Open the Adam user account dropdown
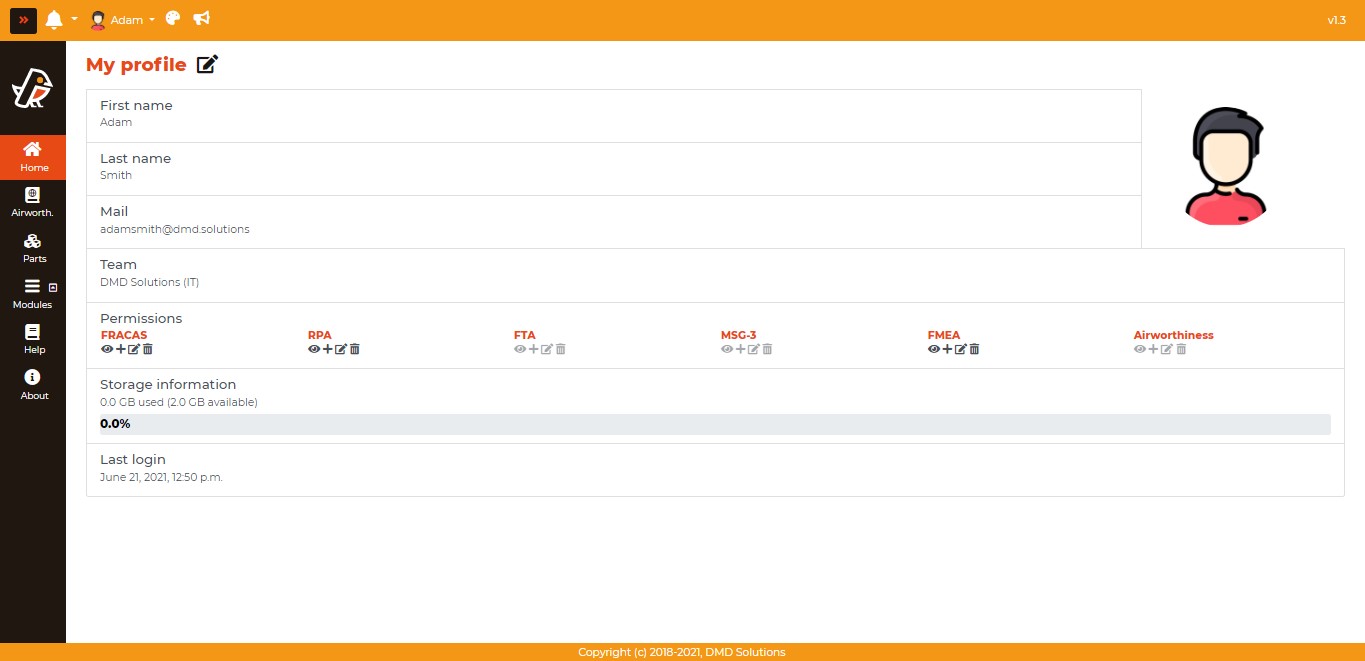 pyautogui.click(x=122, y=20)
